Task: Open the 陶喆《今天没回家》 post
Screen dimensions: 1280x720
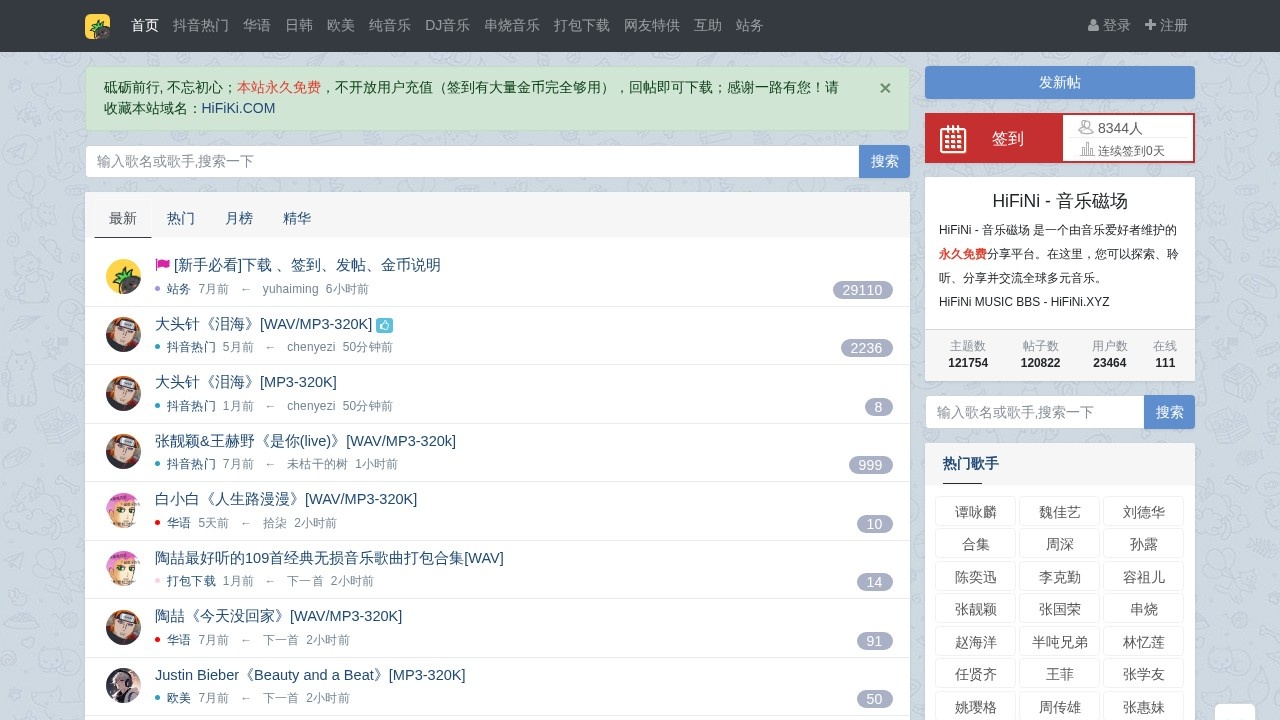Action: click(278, 616)
